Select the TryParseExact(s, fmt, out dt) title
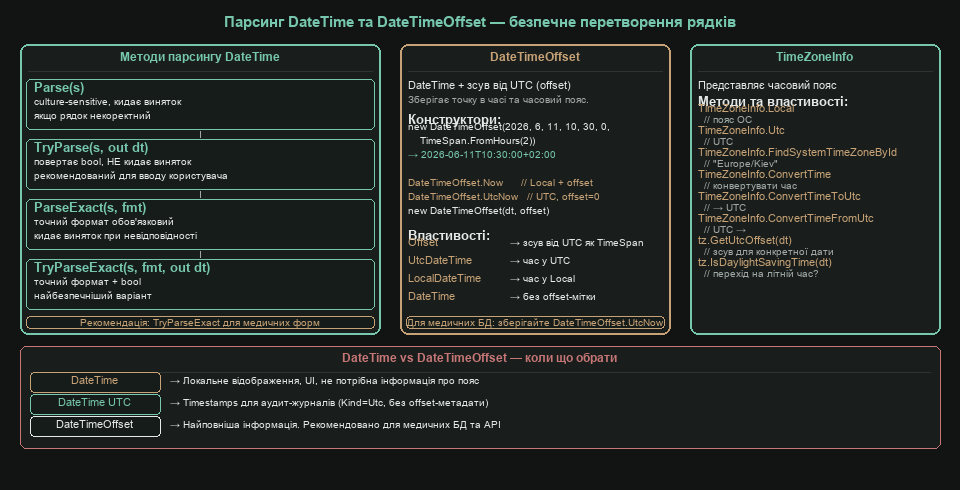 click(122, 268)
